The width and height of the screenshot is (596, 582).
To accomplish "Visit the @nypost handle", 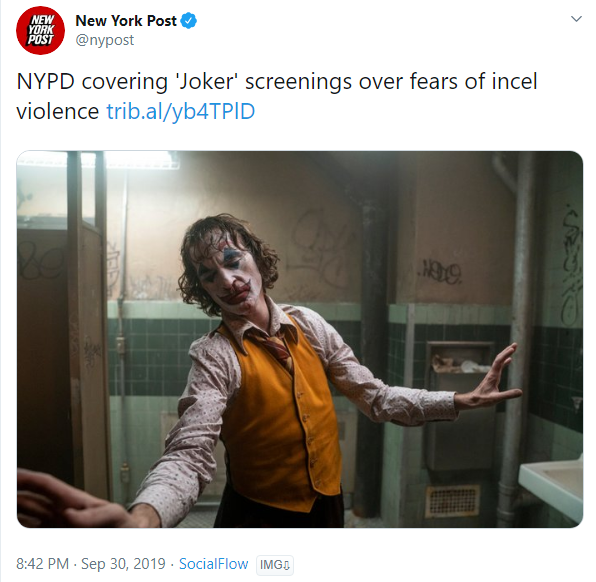I will click(x=105, y=40).
